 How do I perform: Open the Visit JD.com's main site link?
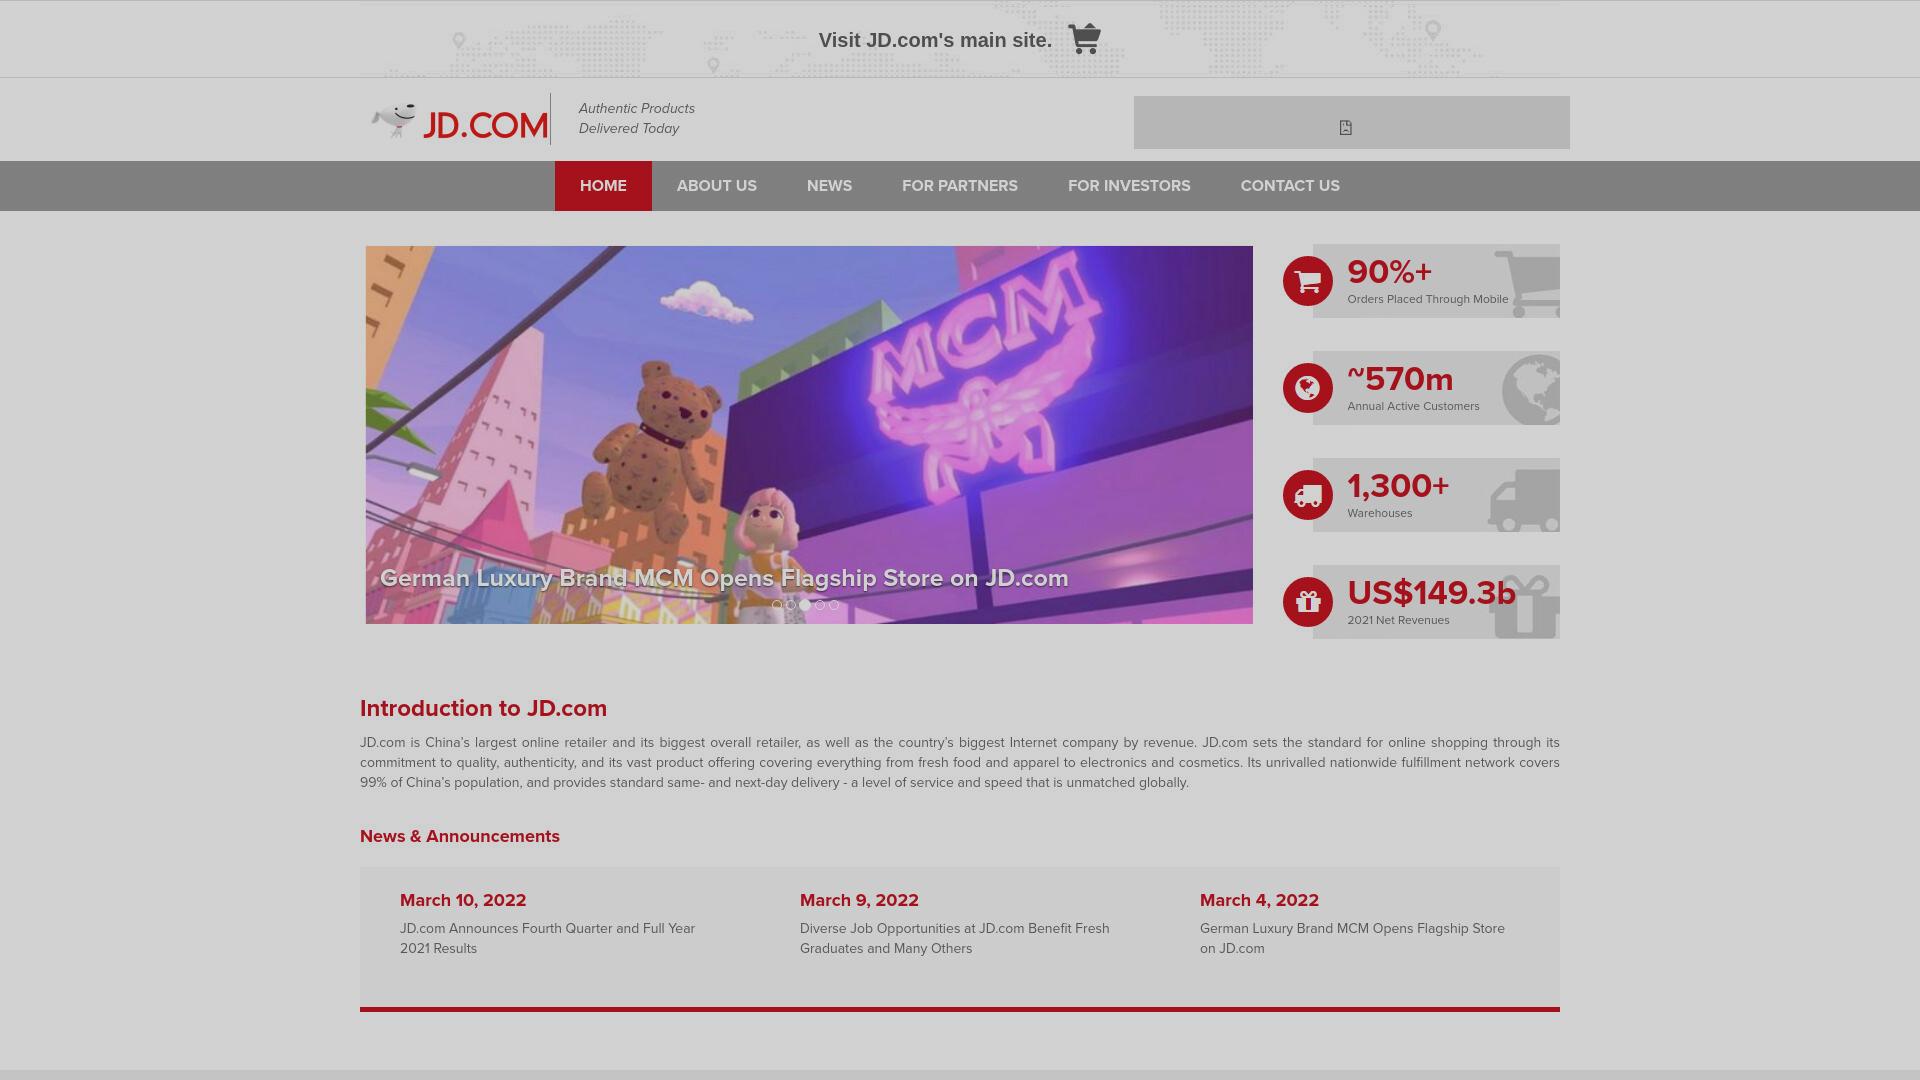pyautogui.click(x=935, y=40)
